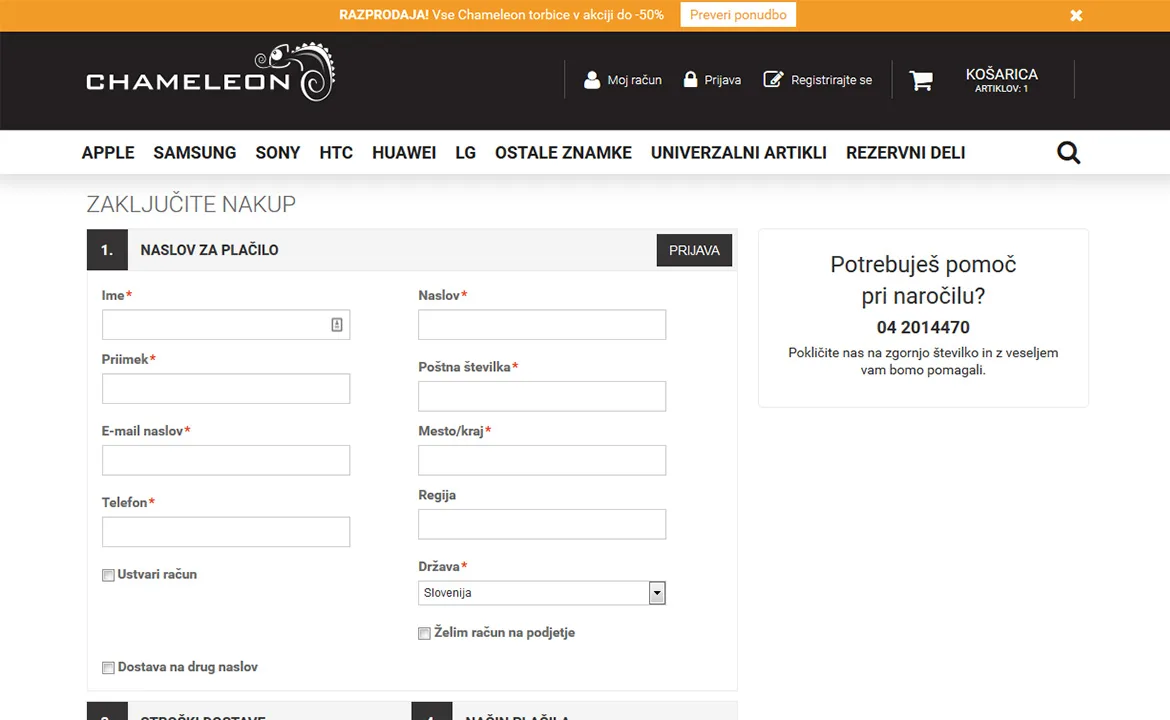The height and width of the screenshot is (720, 1170).
Task: Open the KOŠARICA cart summary
Action: point(1001,80)
